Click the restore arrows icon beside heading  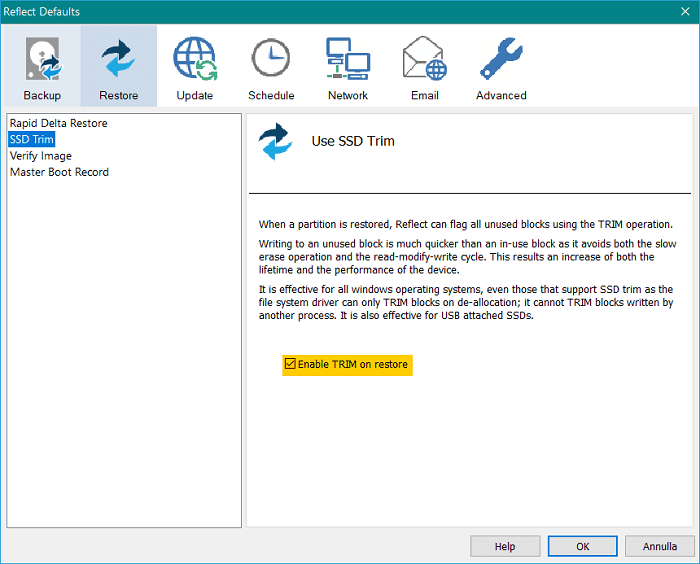[275, 141]
